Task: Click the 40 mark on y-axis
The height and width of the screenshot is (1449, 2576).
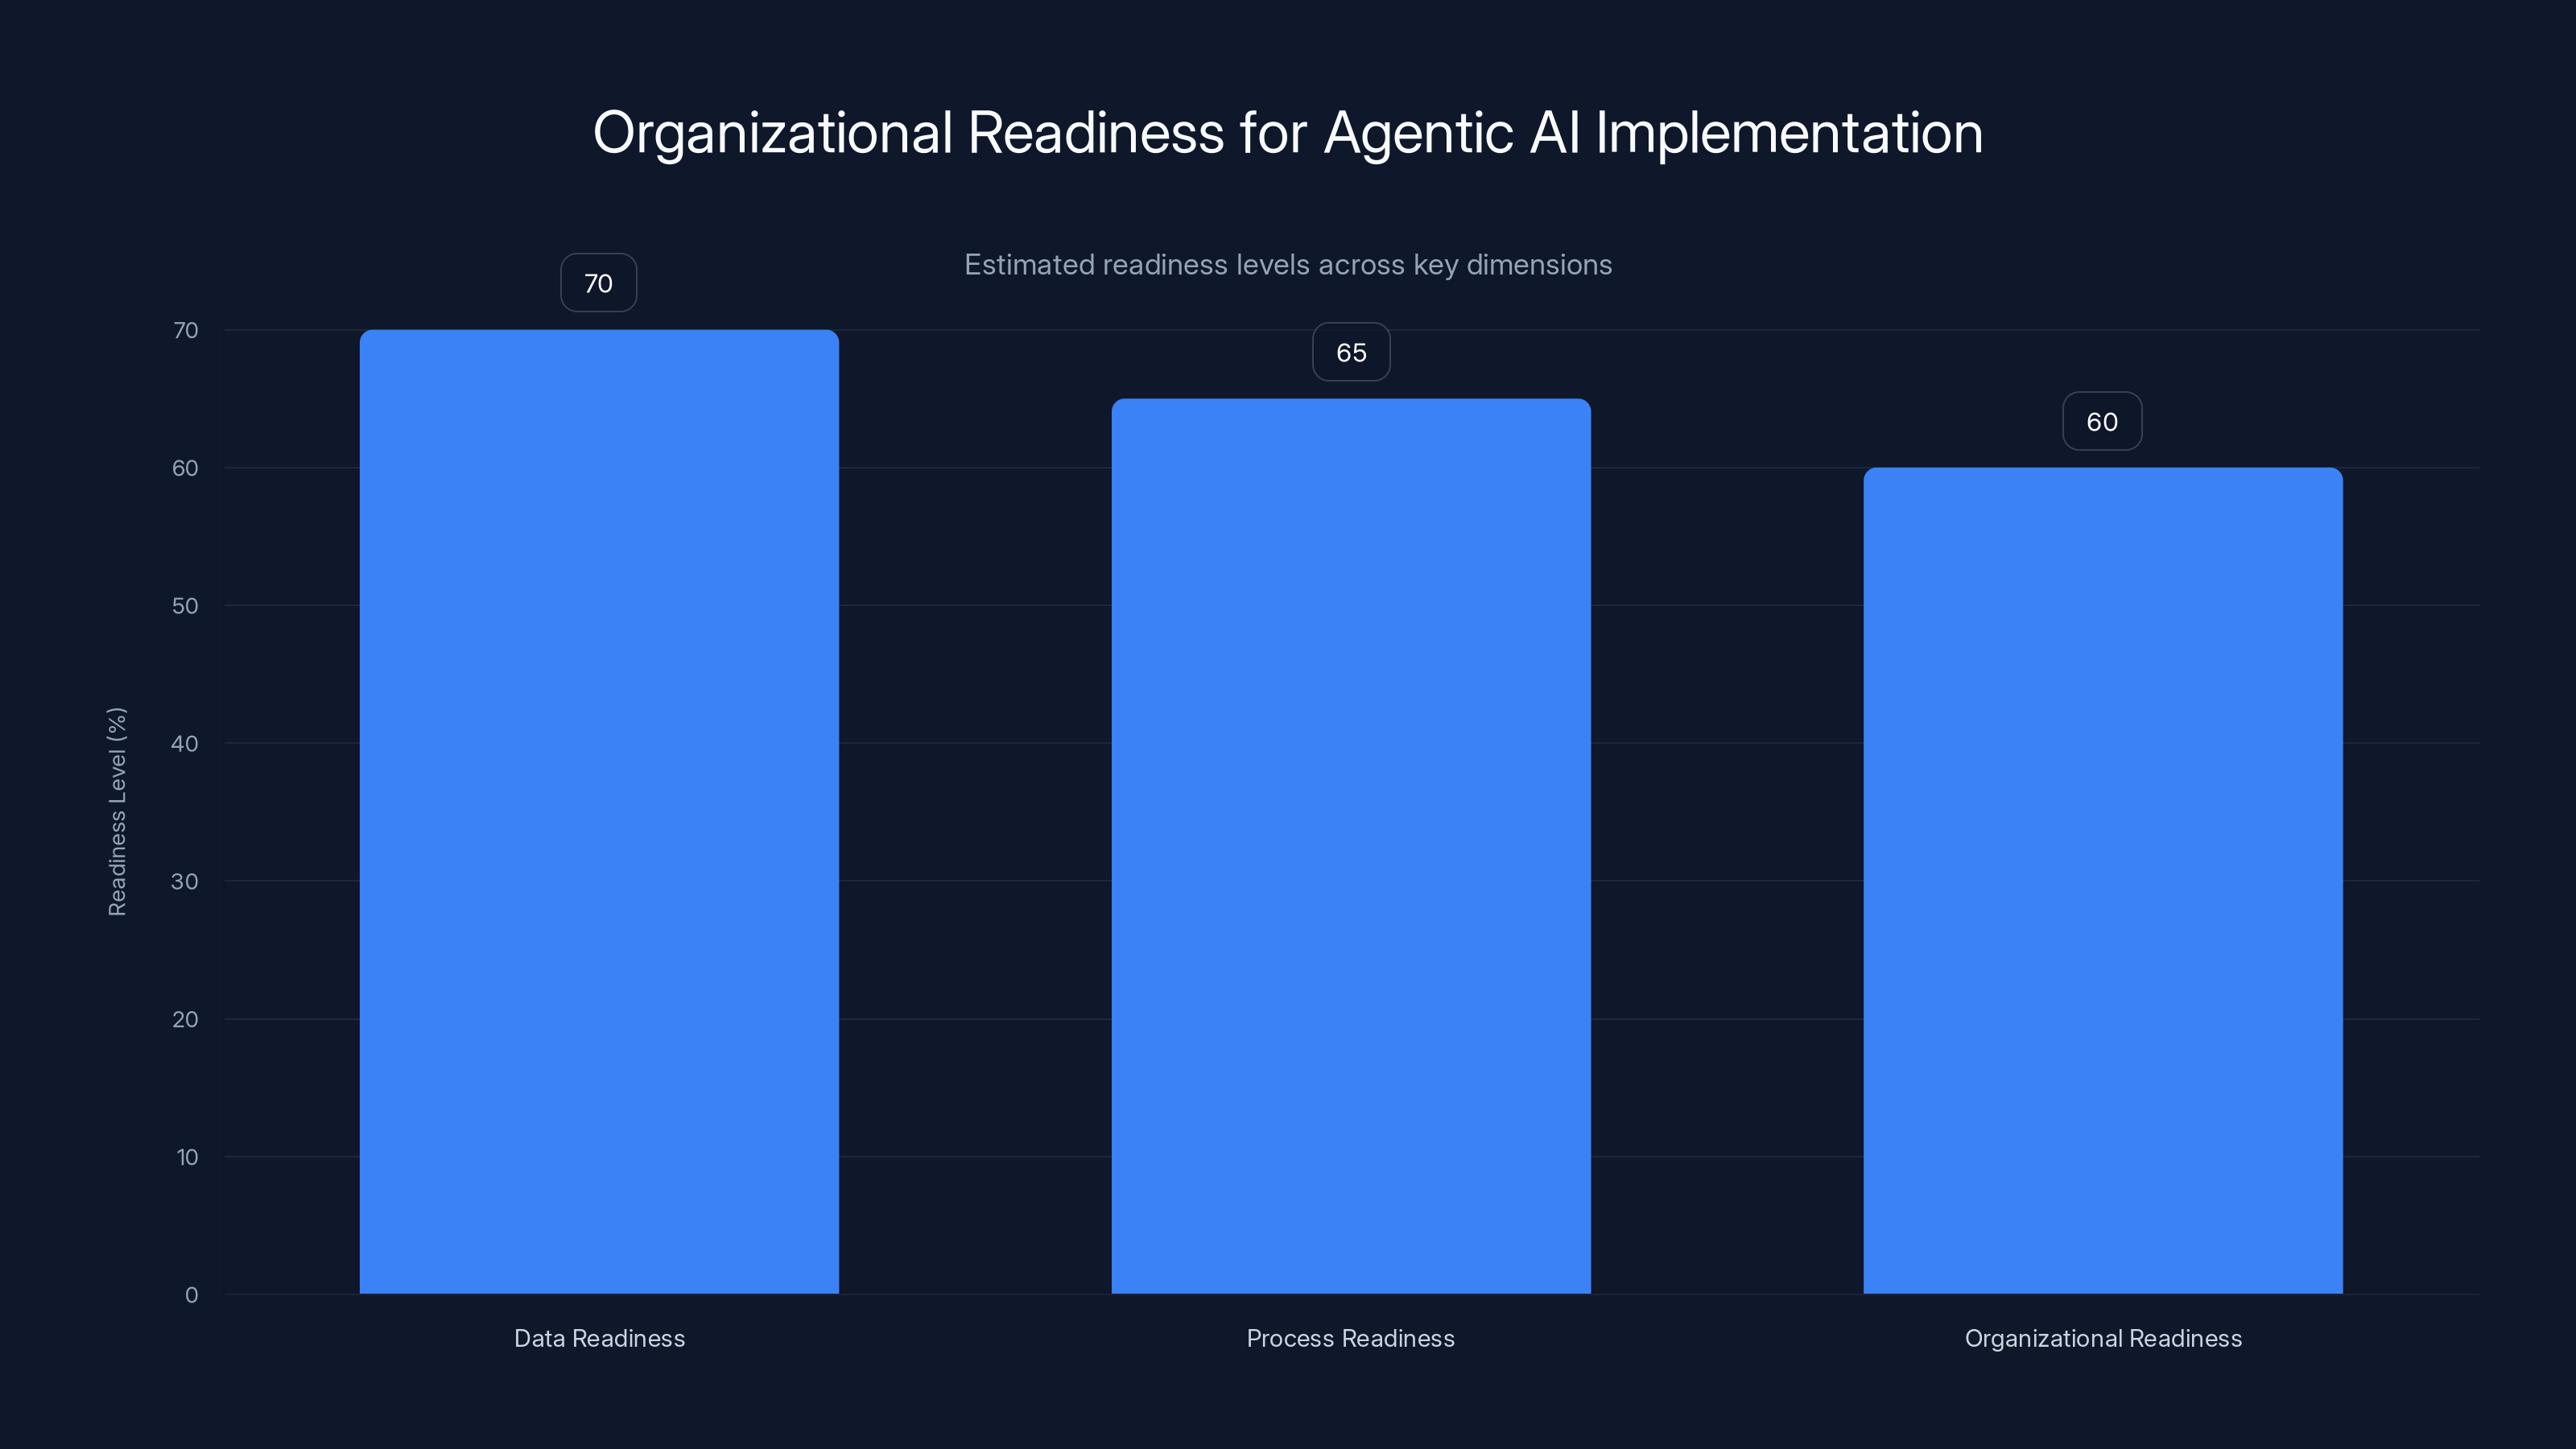Action: pyautogui.click(x=185, y=743)
